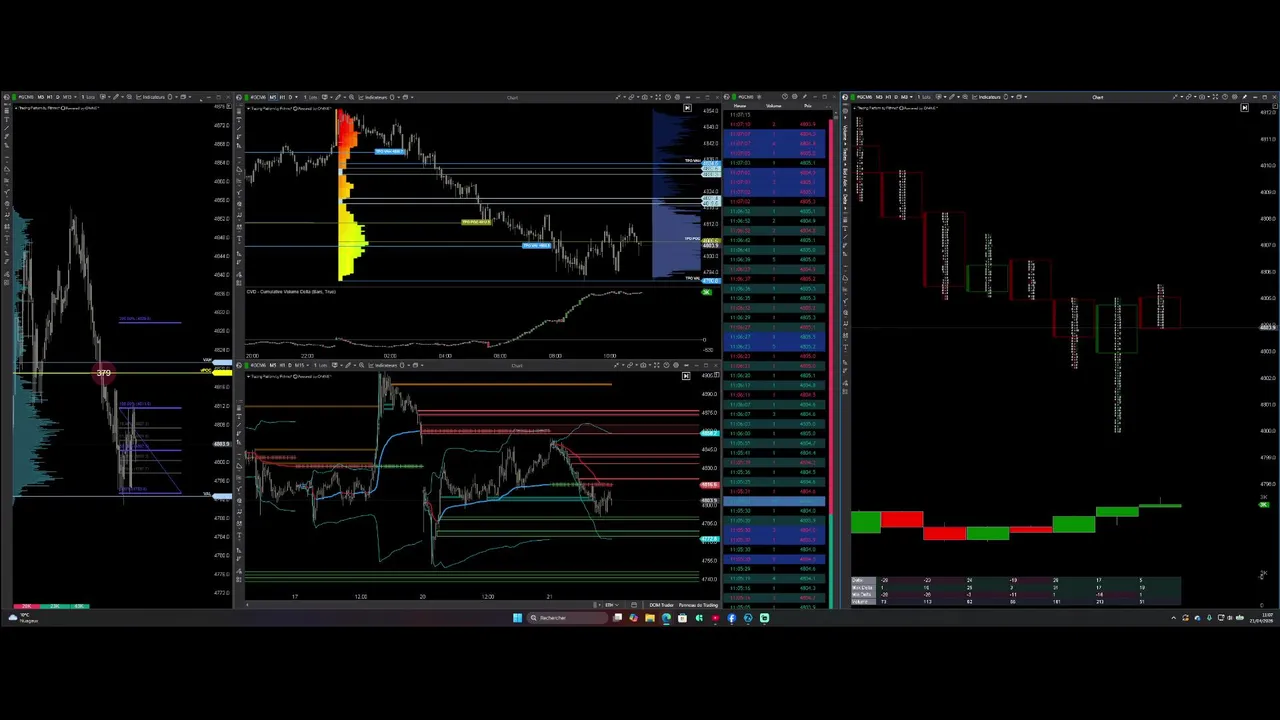Viewport: 1280px width, 720px height.
Task: Open DOM Trader button below bottom chart
Action: (661, 605)
